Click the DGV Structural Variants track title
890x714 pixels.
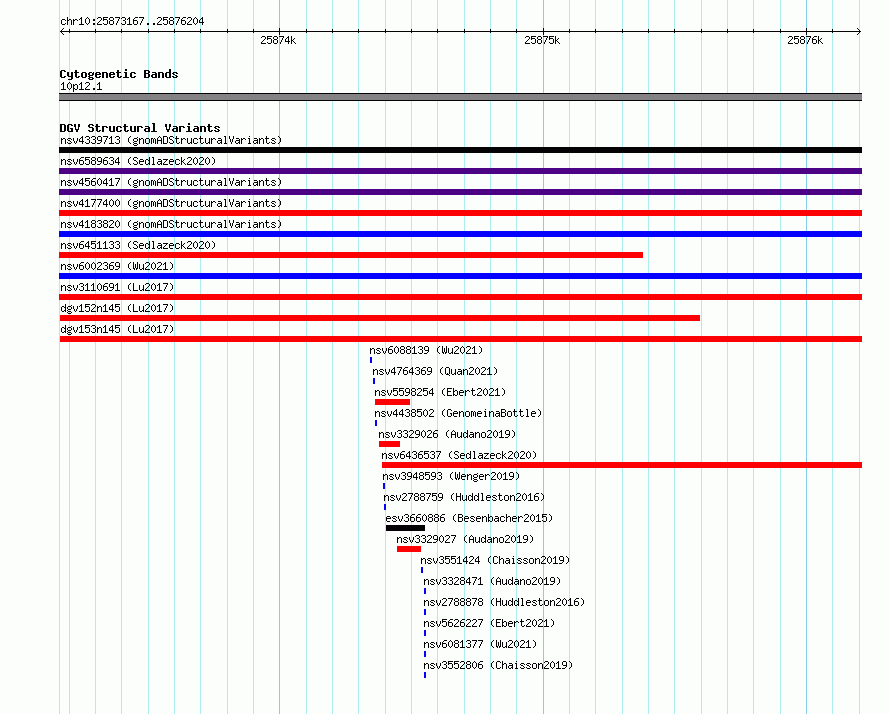coord(140,128)
